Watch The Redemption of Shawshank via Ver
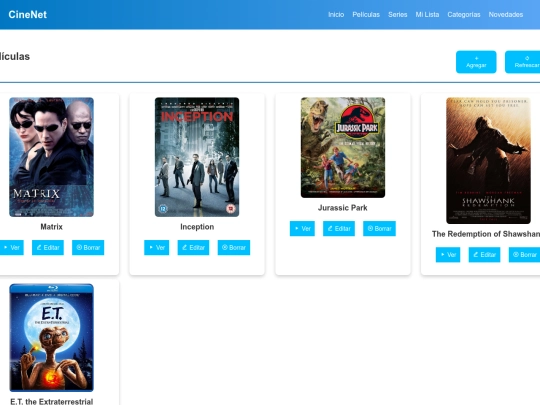The image size is (540, 405). (x=448, y=255)
